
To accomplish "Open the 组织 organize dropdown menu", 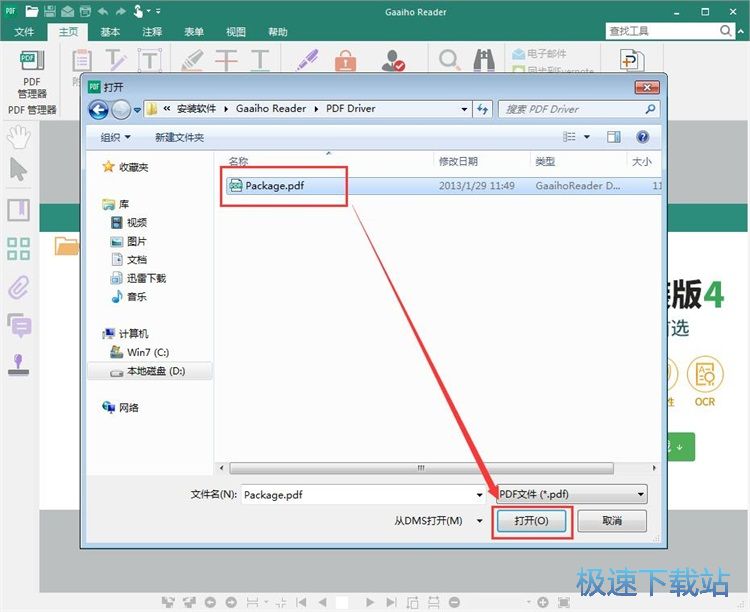I will (115, 137).
